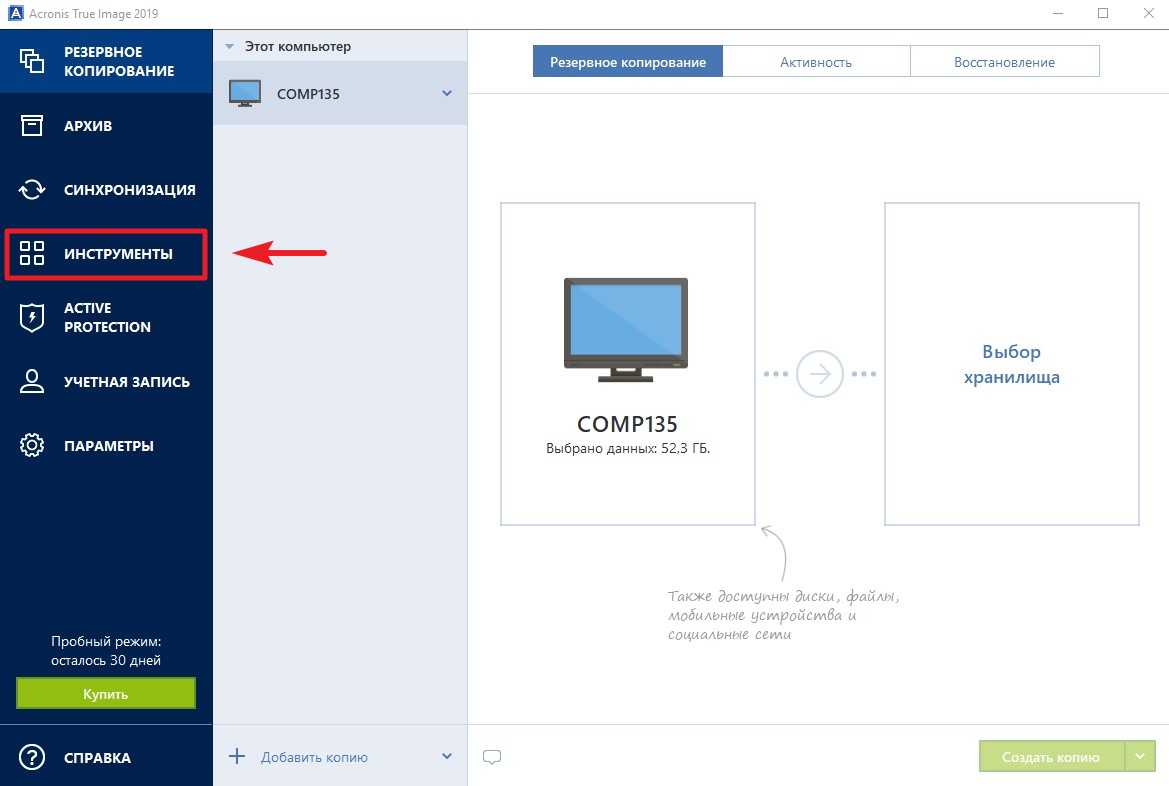Click the Active Protection shield icon
This screenshot has width=1169, height=786.
point(31,317)
